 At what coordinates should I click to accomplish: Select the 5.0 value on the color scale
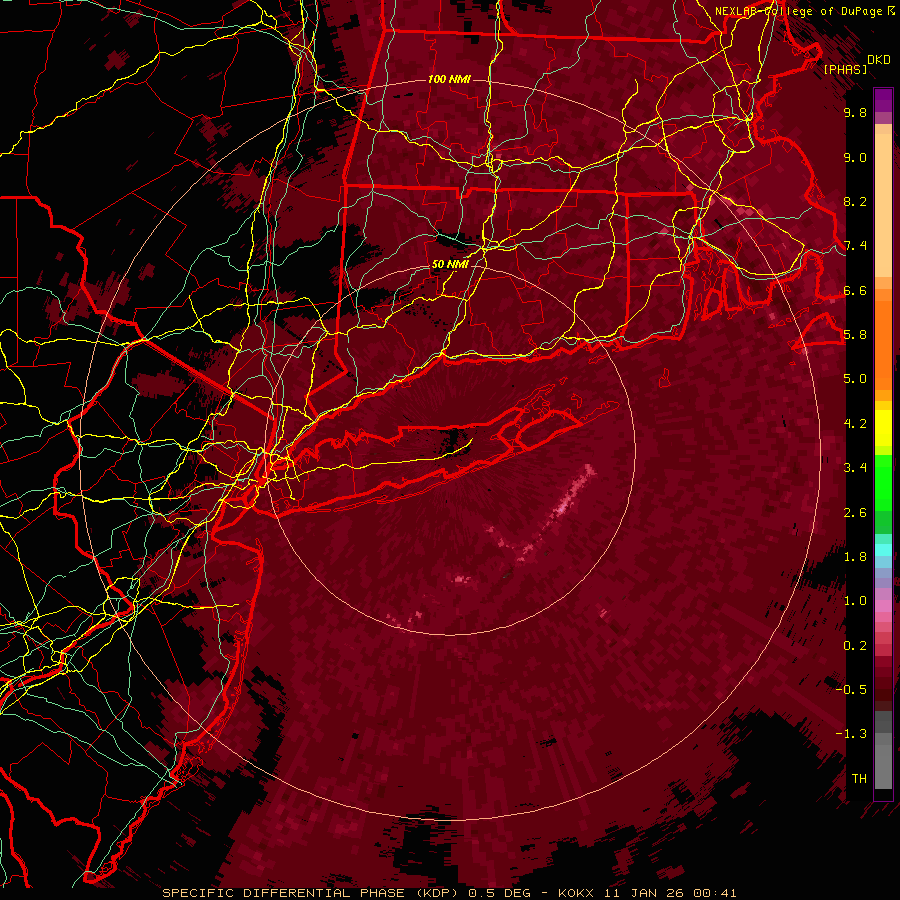pos(855,379)
